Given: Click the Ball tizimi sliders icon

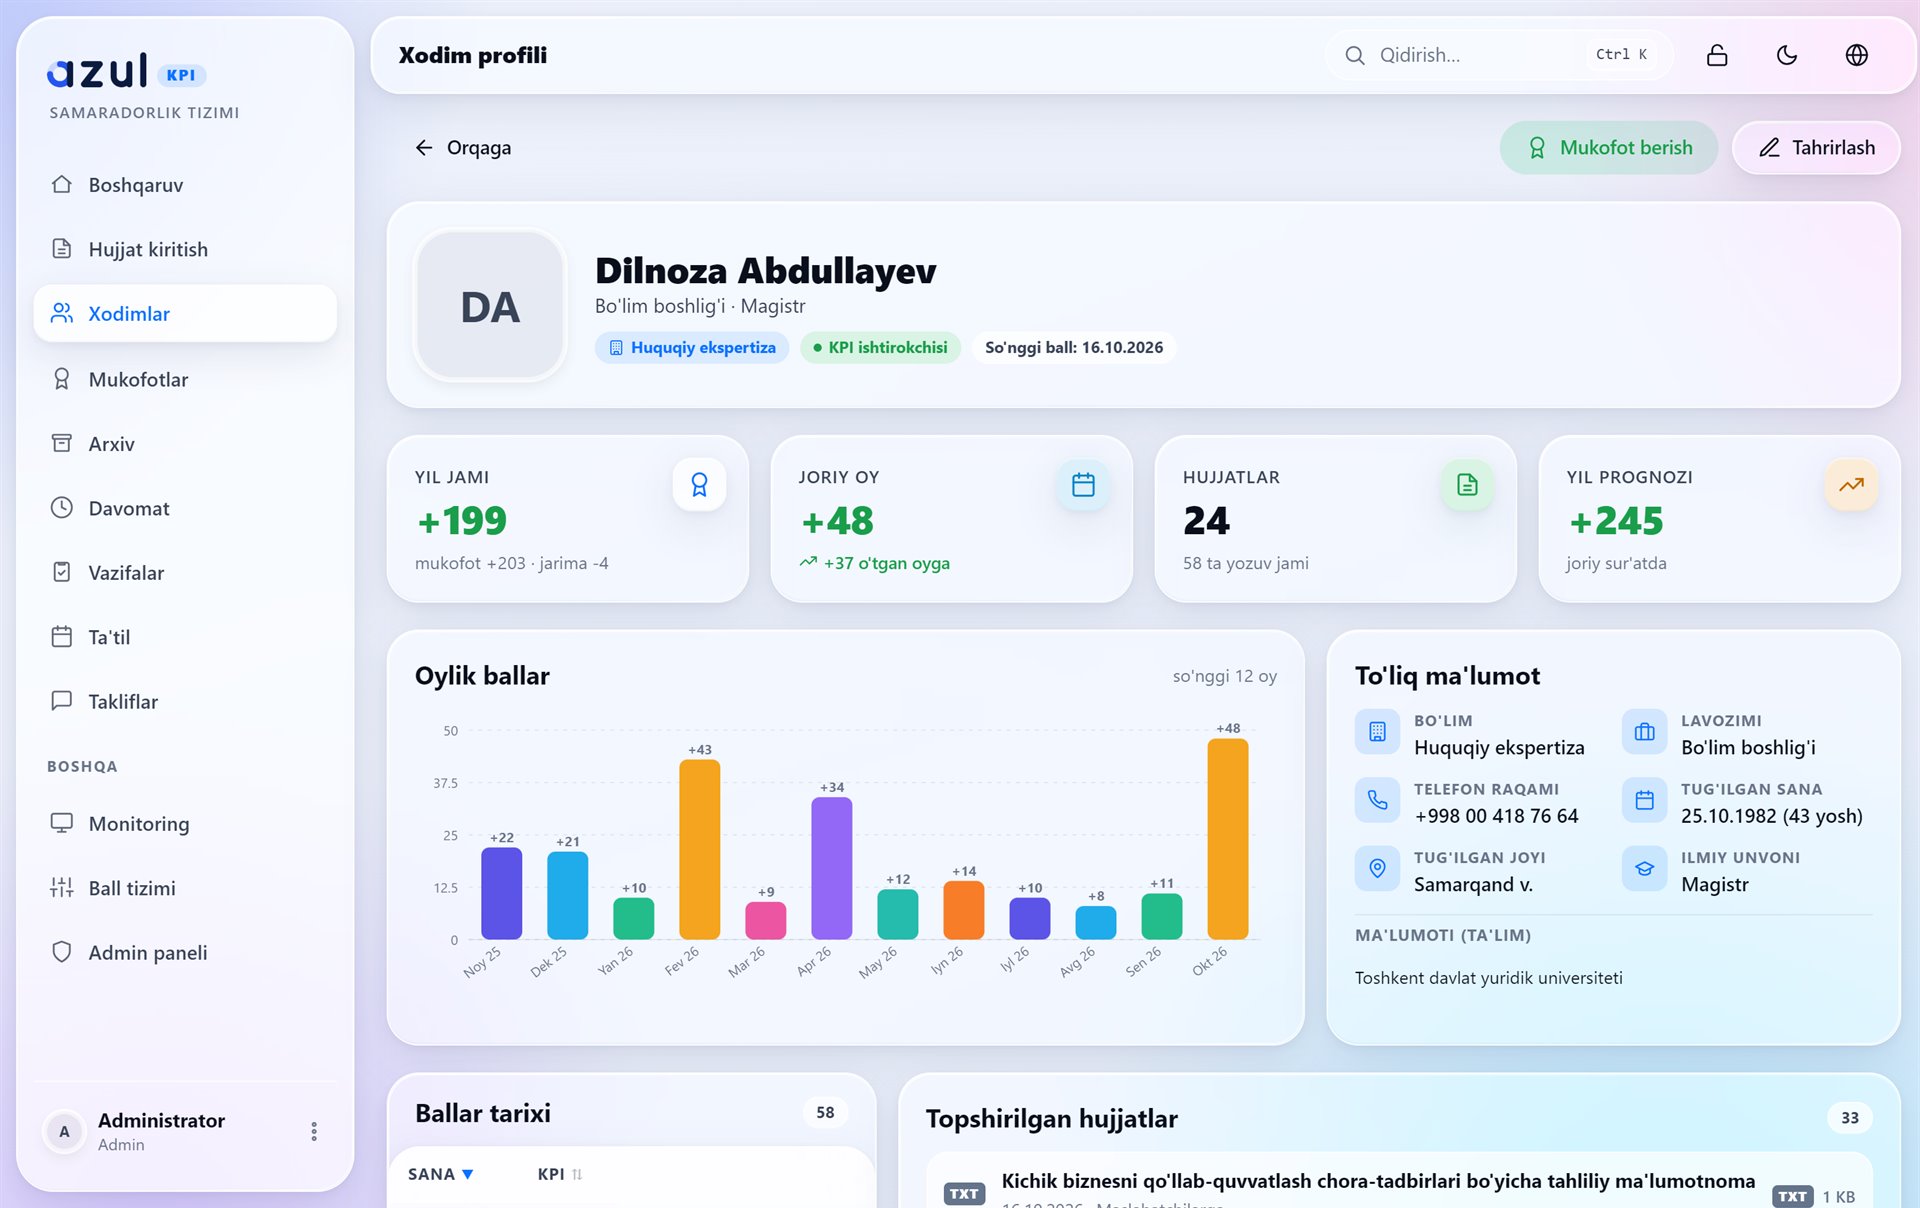Looking at the screenshot, I should (x=62, y=887).
